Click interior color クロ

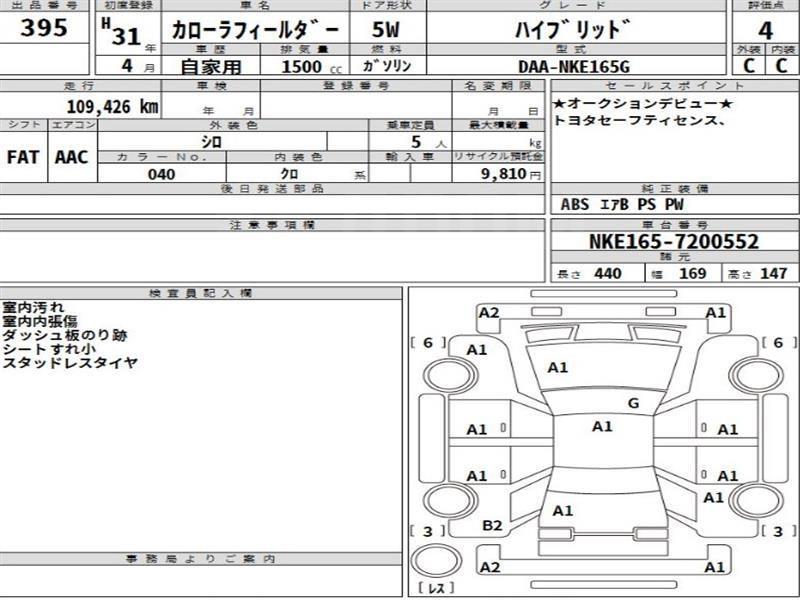pyautogui.click(x=289, y=174)
